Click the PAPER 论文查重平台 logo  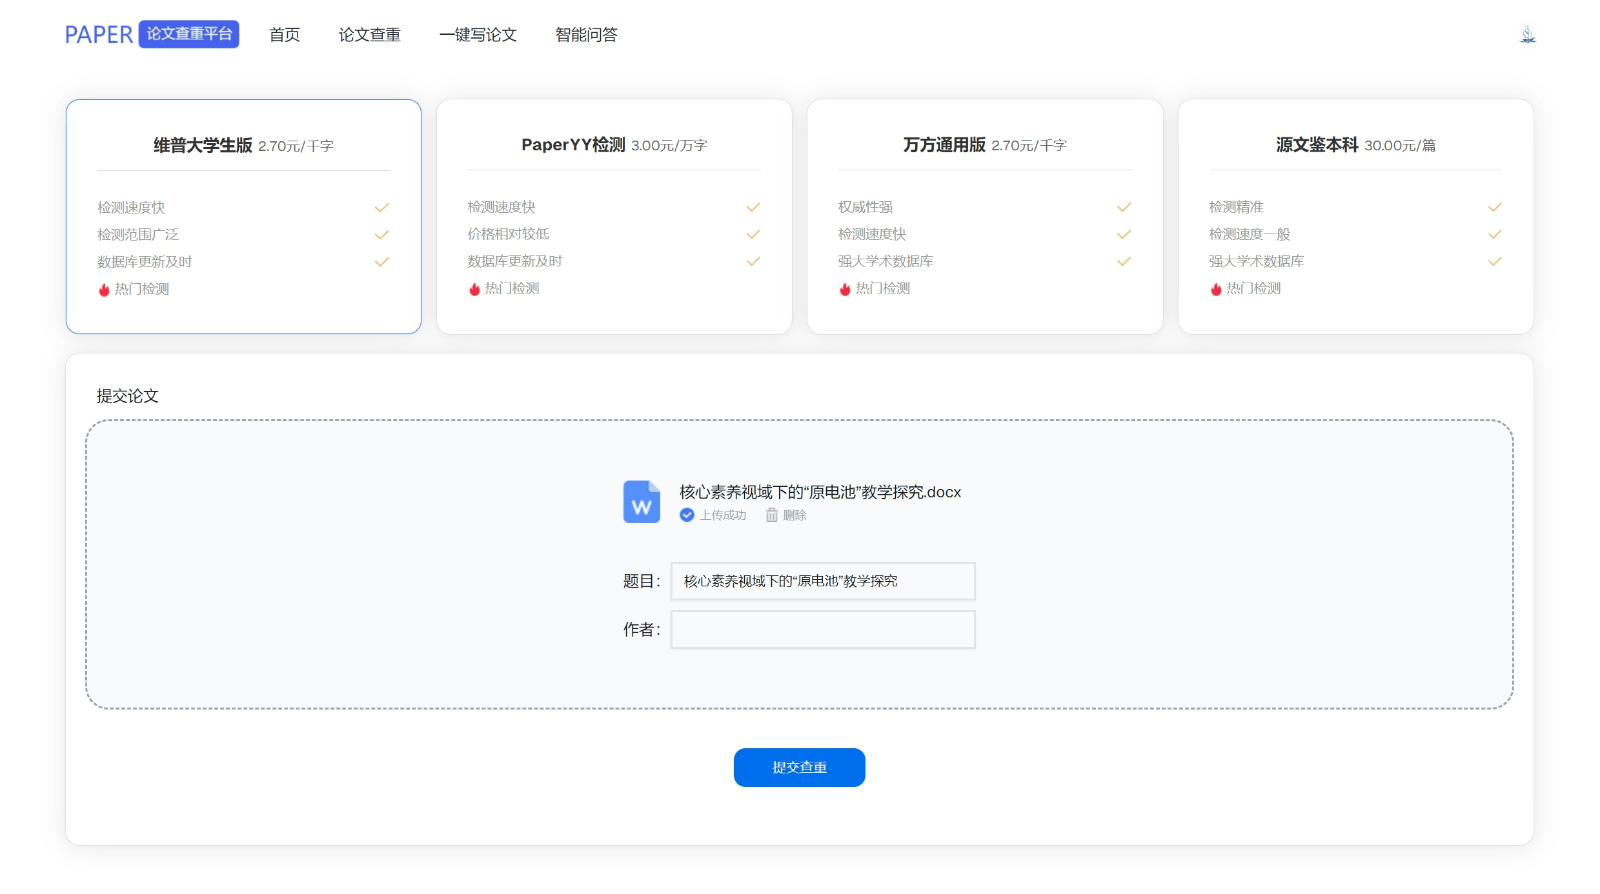(152, 34)
